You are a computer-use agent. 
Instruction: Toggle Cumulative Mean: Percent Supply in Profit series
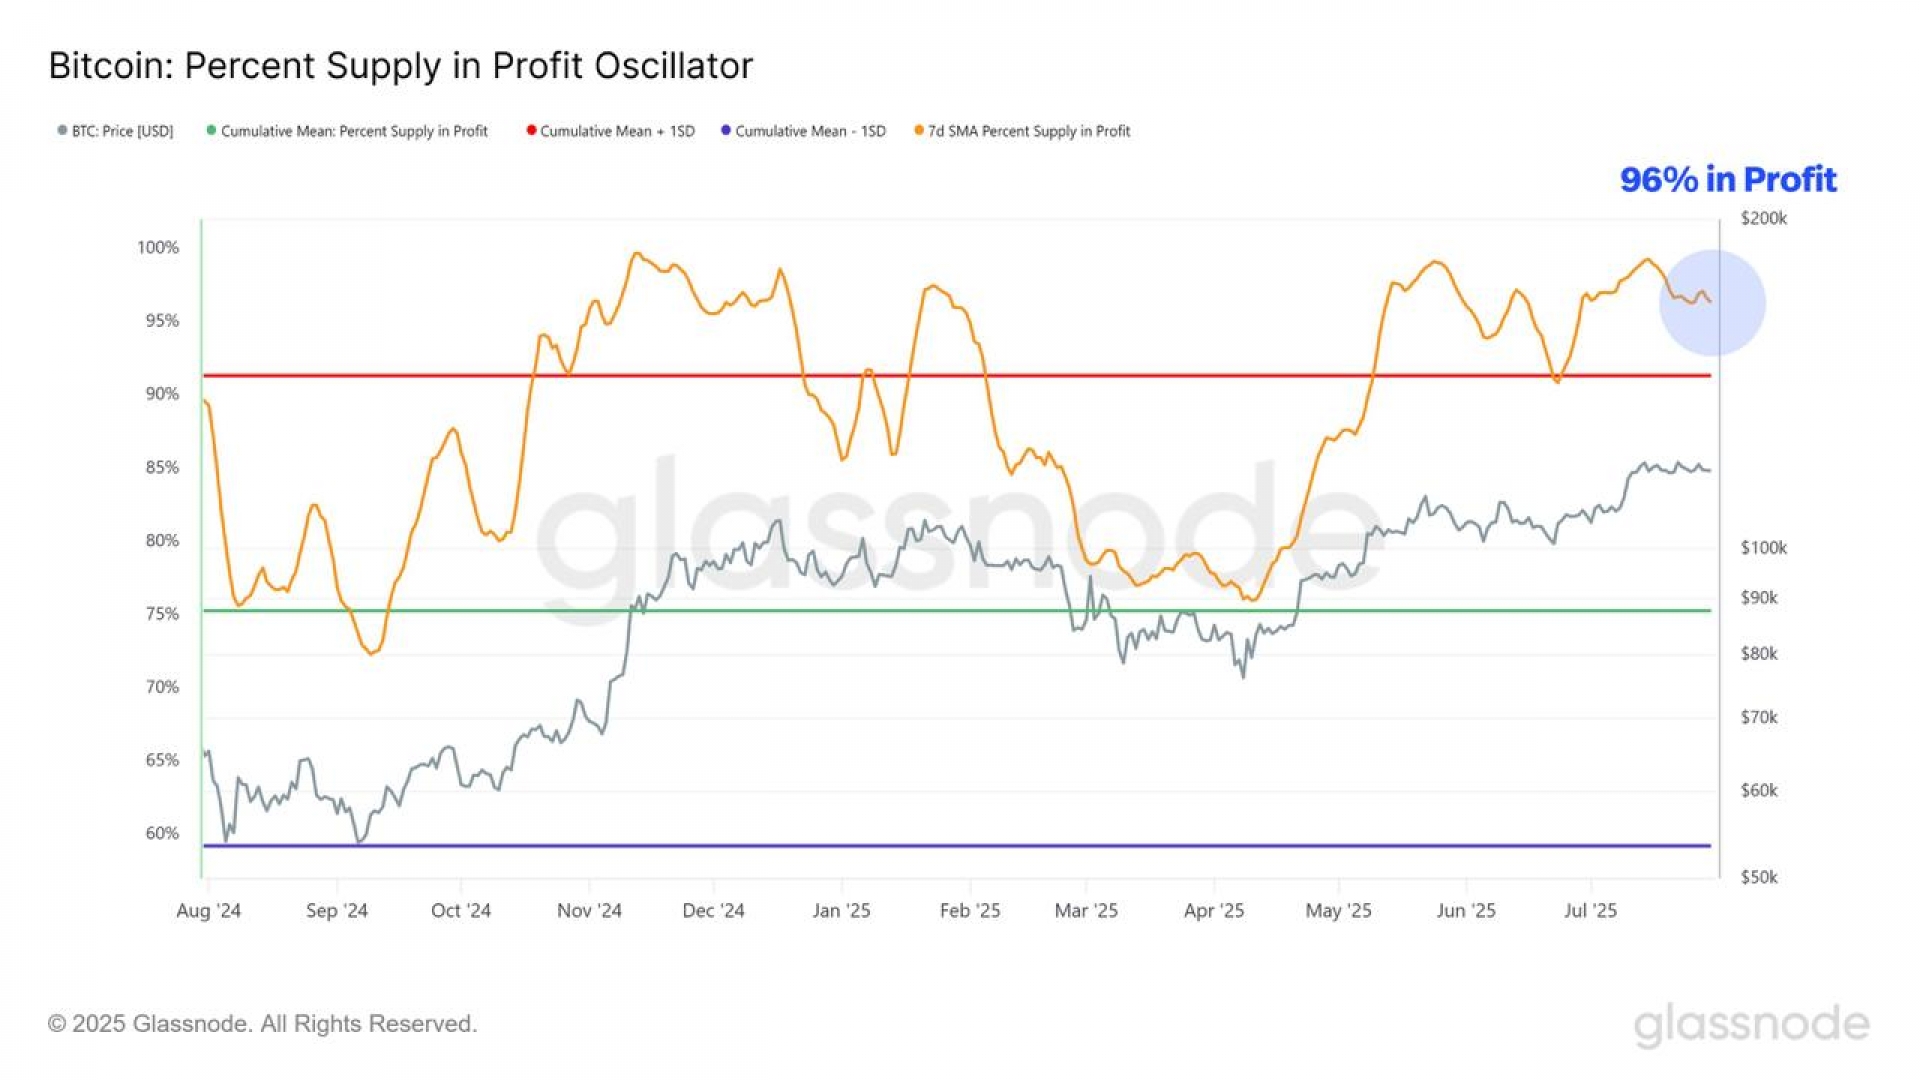click(354, 131)
